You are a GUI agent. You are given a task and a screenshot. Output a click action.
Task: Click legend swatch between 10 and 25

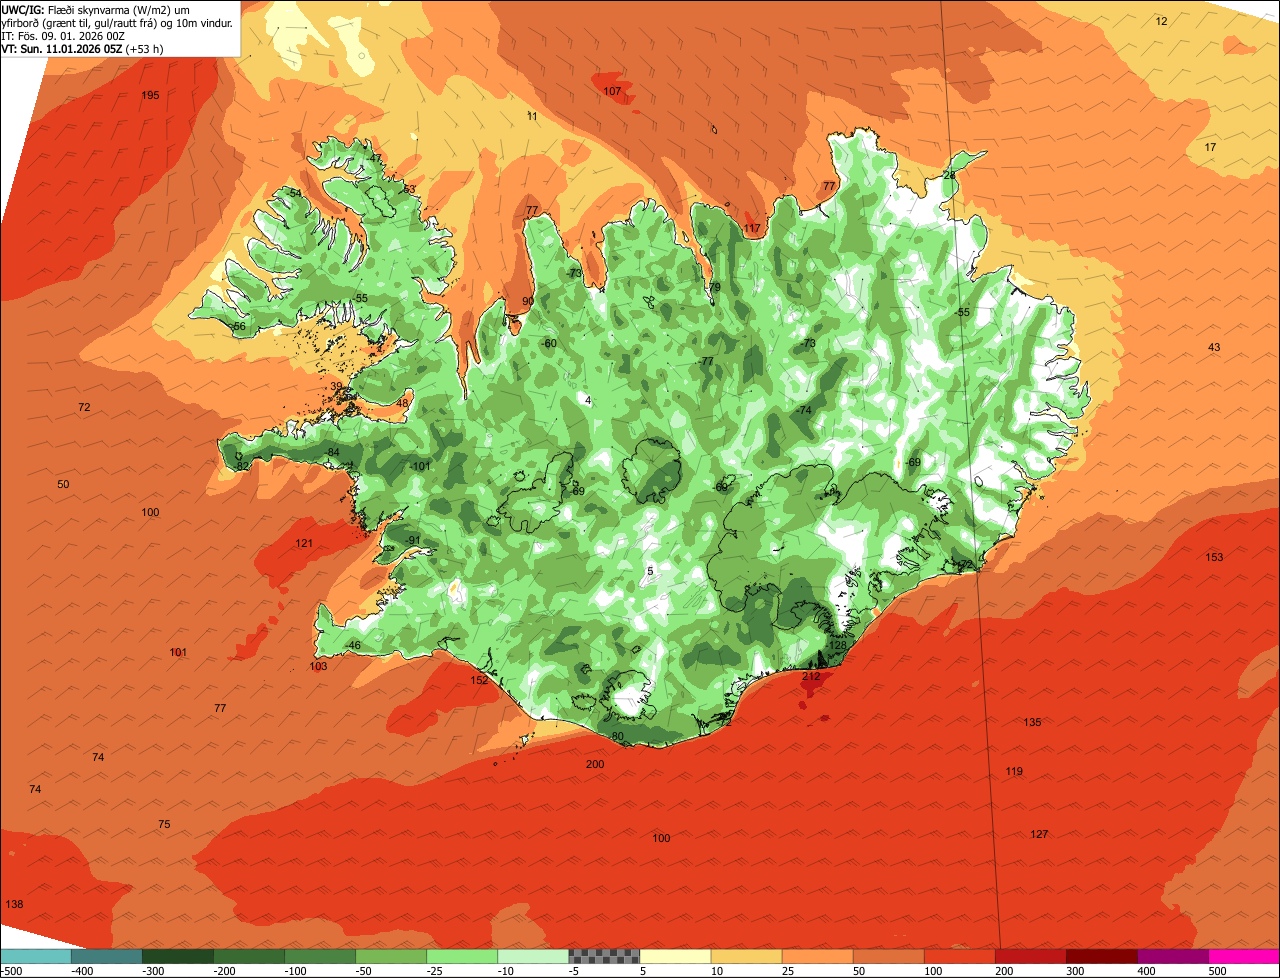pyautogui.click(x=747, y=956)
